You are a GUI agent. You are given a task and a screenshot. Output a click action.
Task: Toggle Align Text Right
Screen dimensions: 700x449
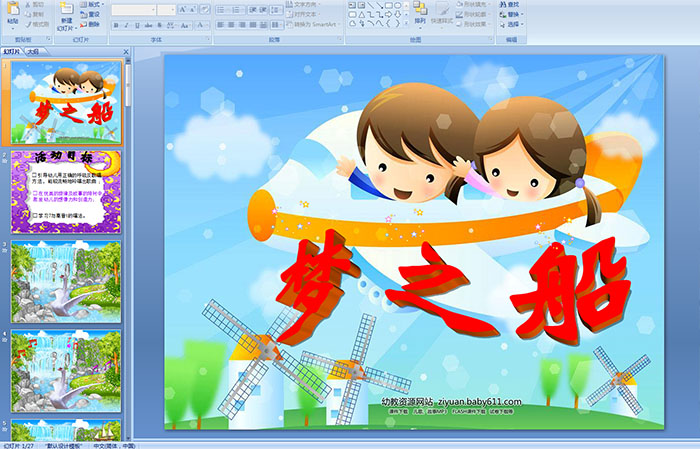click(242, 25)
